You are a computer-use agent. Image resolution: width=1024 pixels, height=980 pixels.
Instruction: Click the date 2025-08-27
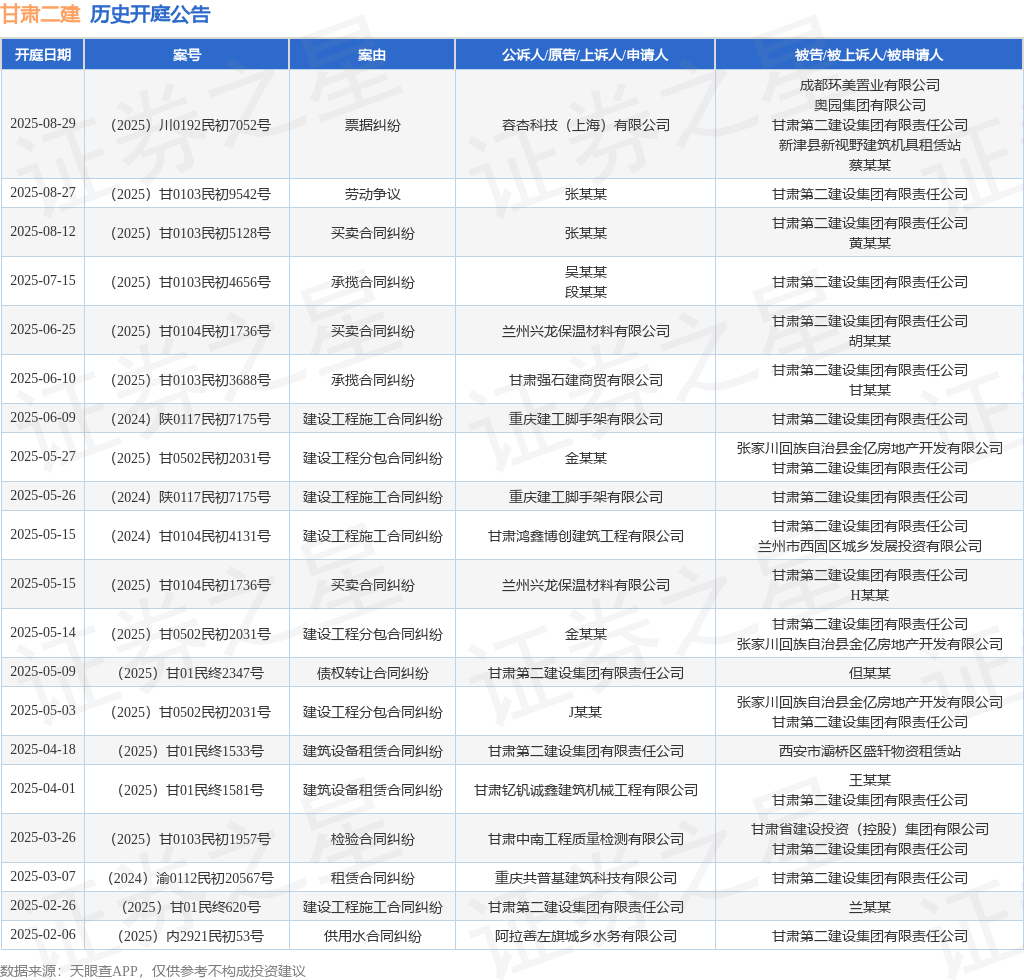43,193
